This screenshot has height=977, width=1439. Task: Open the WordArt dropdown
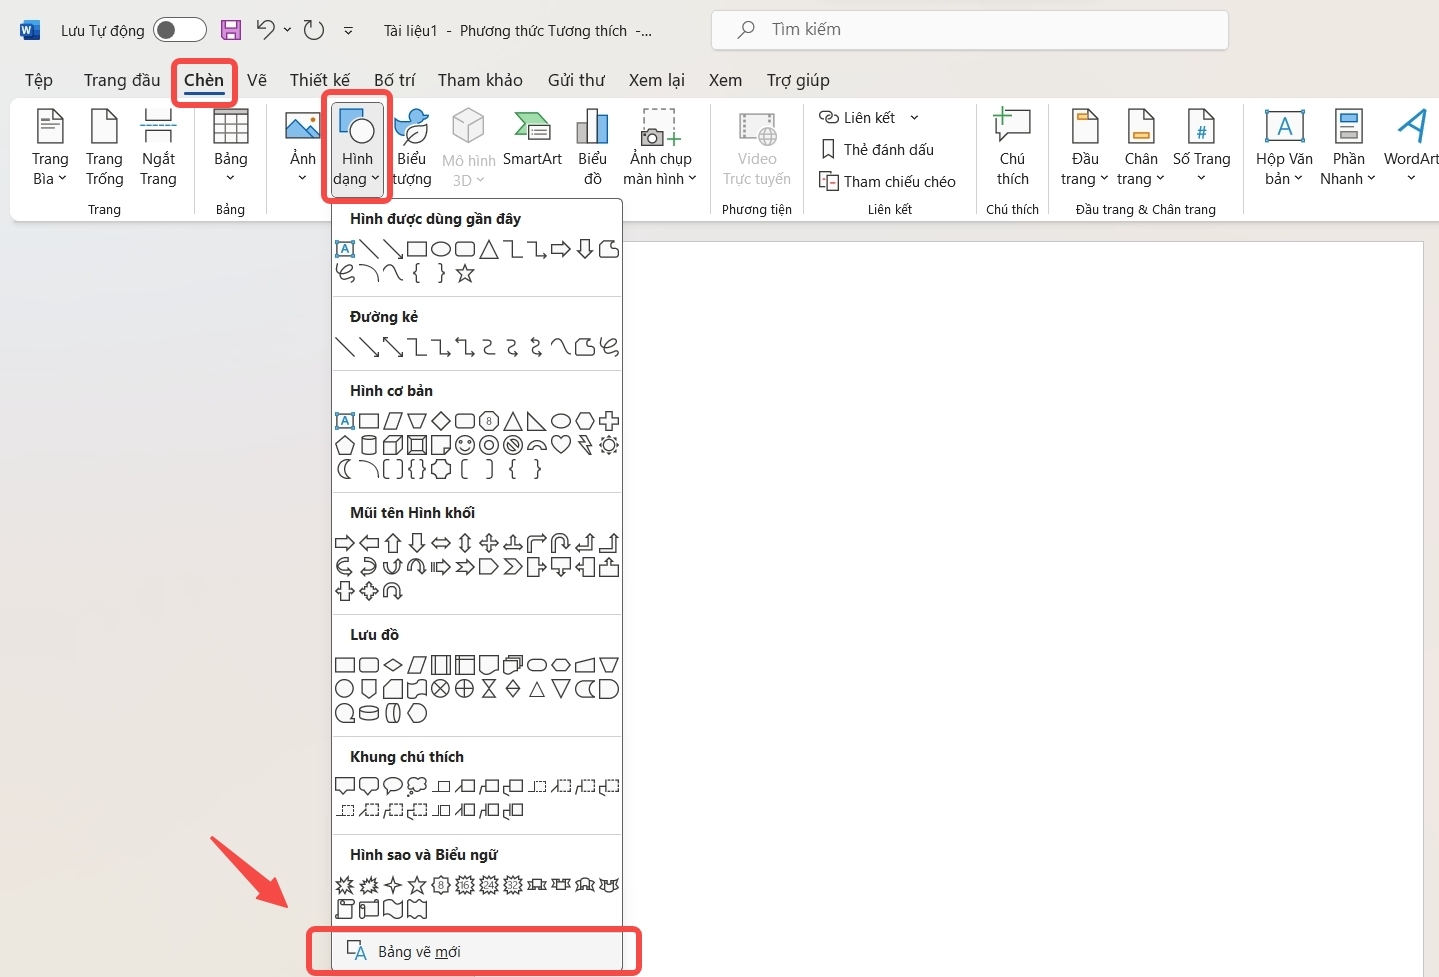1411,148
